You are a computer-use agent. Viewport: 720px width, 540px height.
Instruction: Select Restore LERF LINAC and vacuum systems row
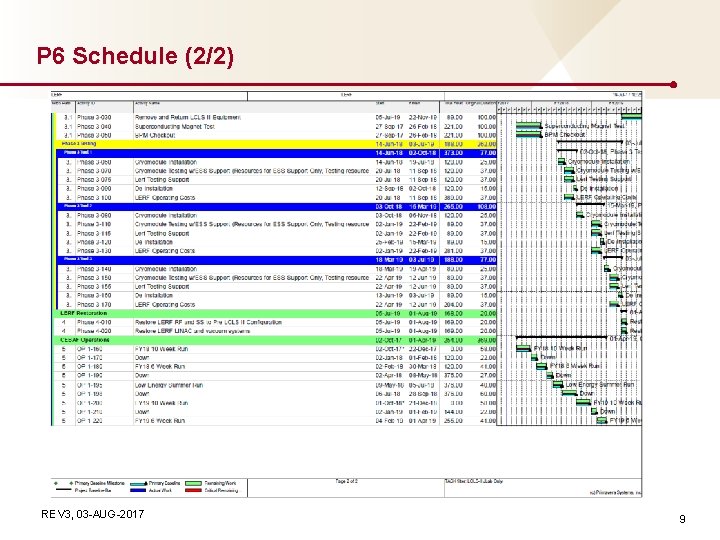(x=276, y=331)
